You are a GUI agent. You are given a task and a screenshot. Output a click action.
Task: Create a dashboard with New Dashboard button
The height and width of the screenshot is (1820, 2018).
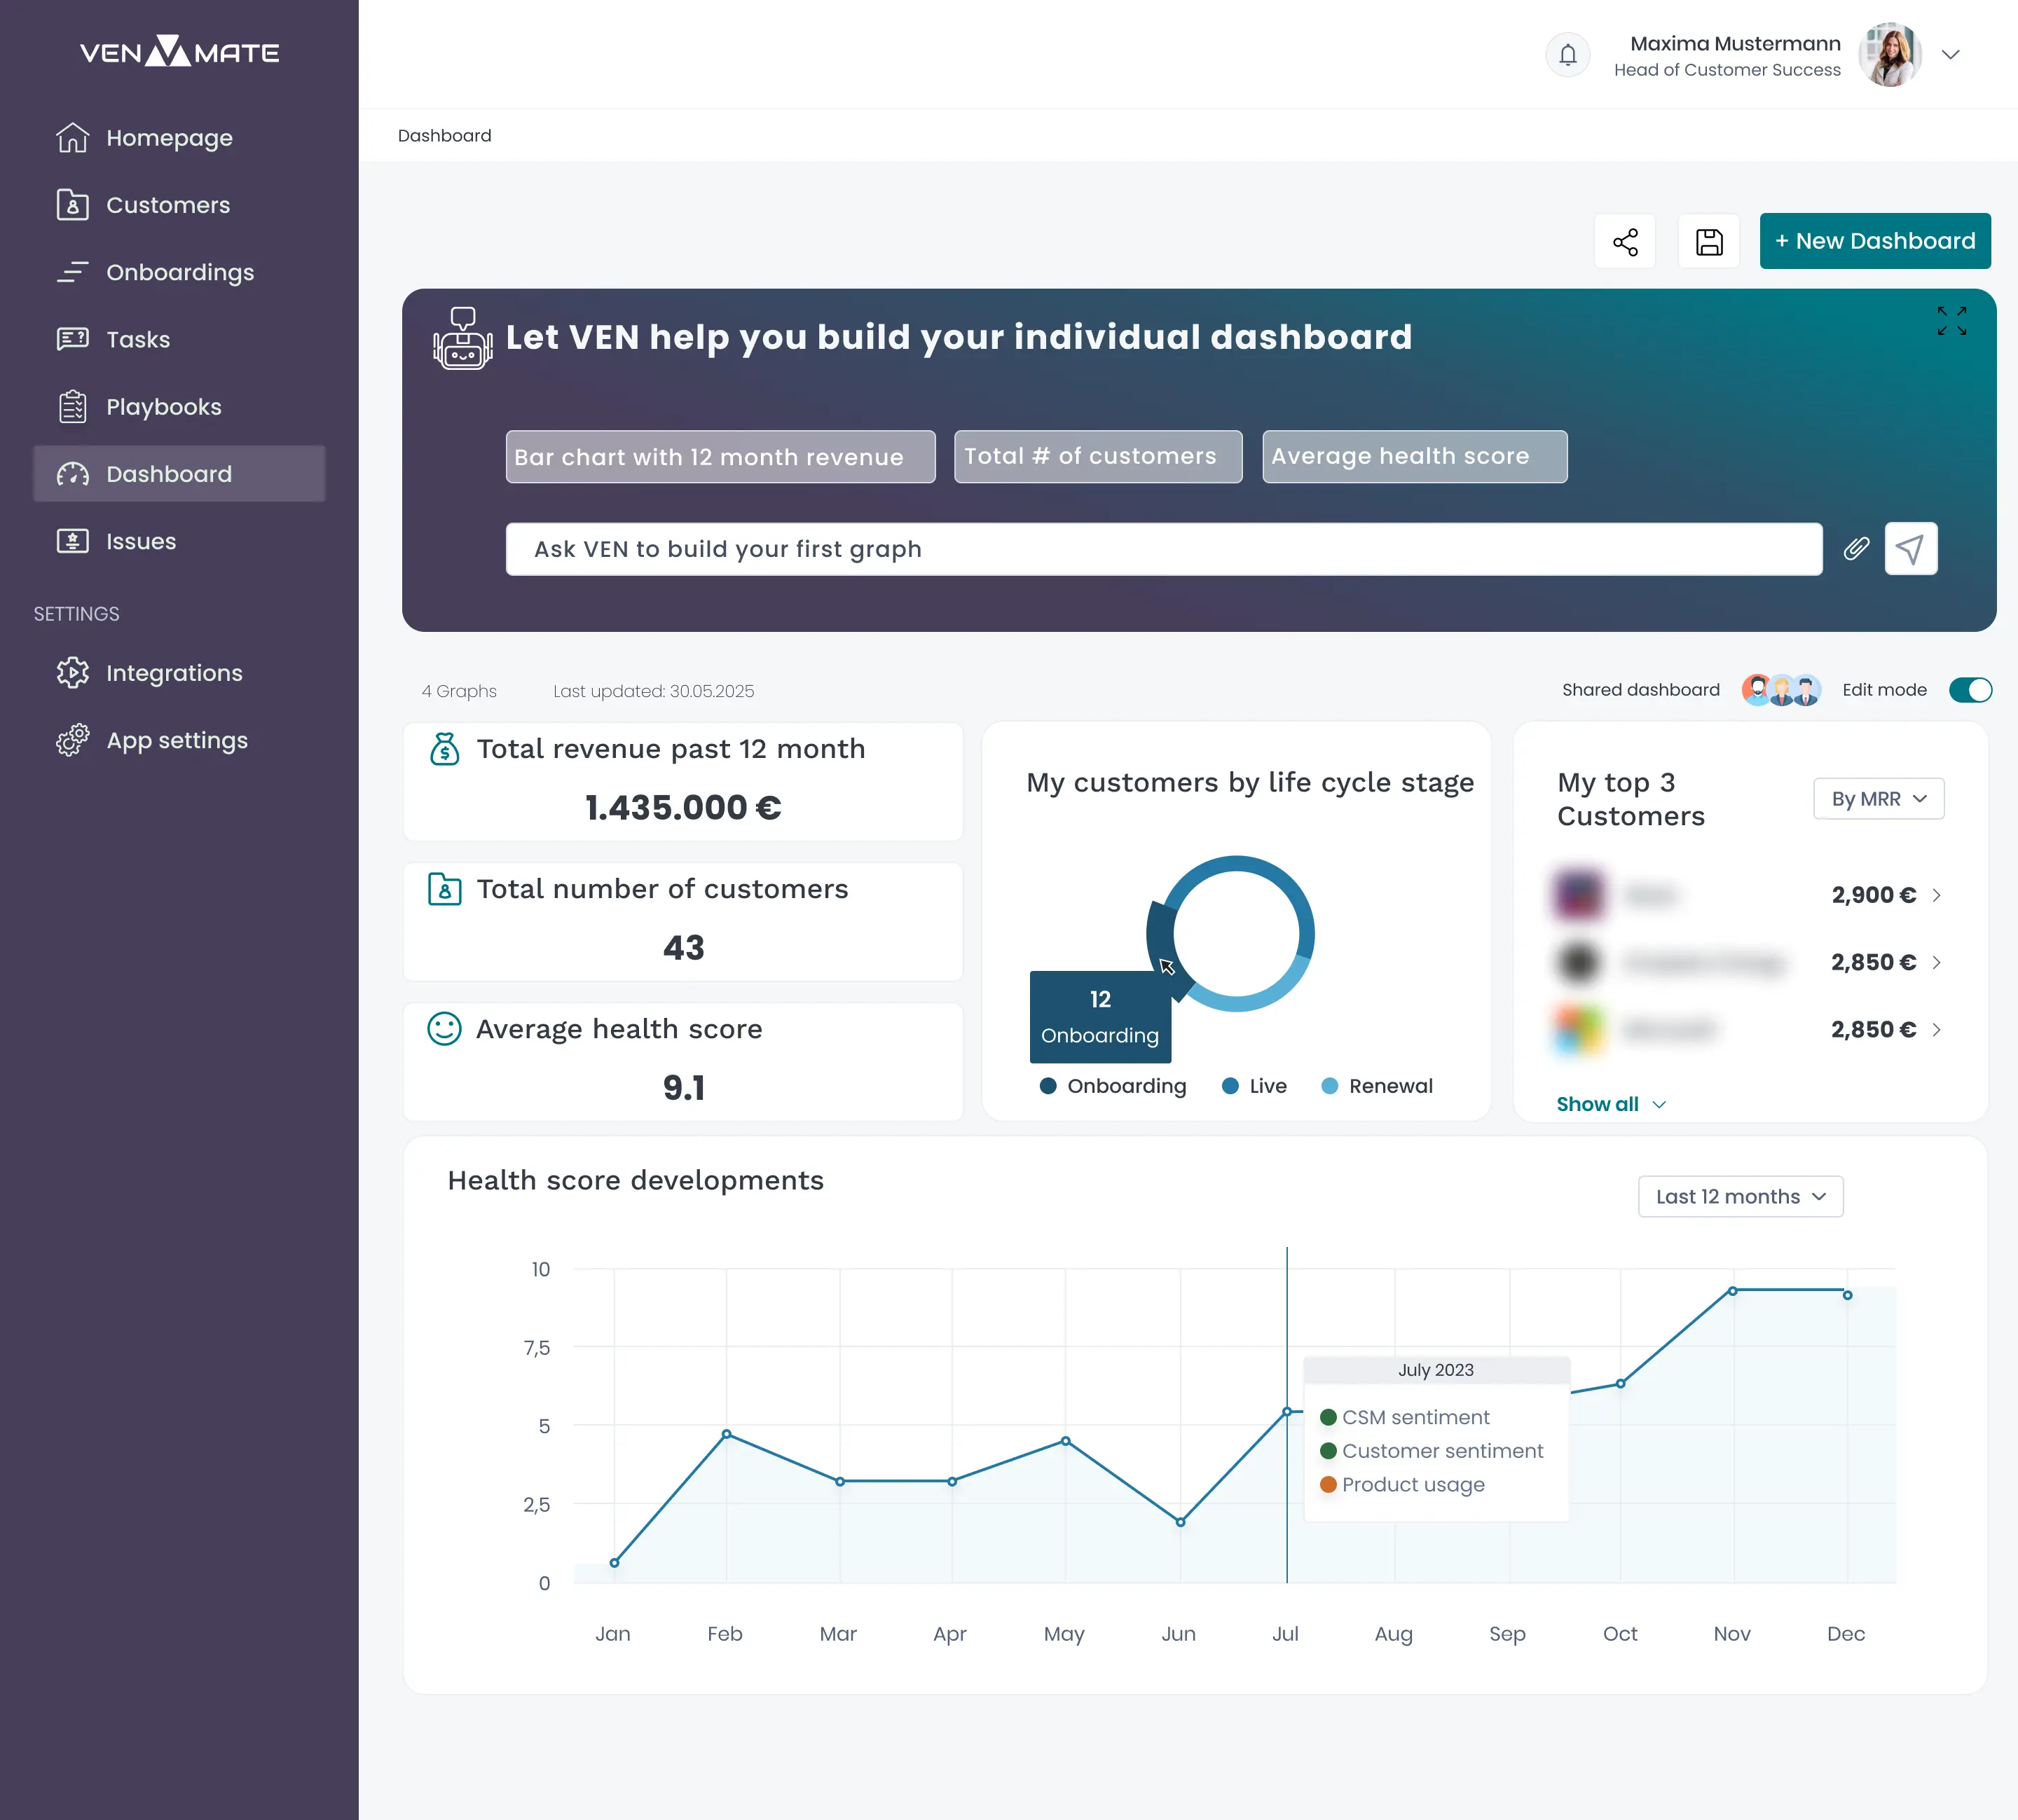pos(1875,241)
